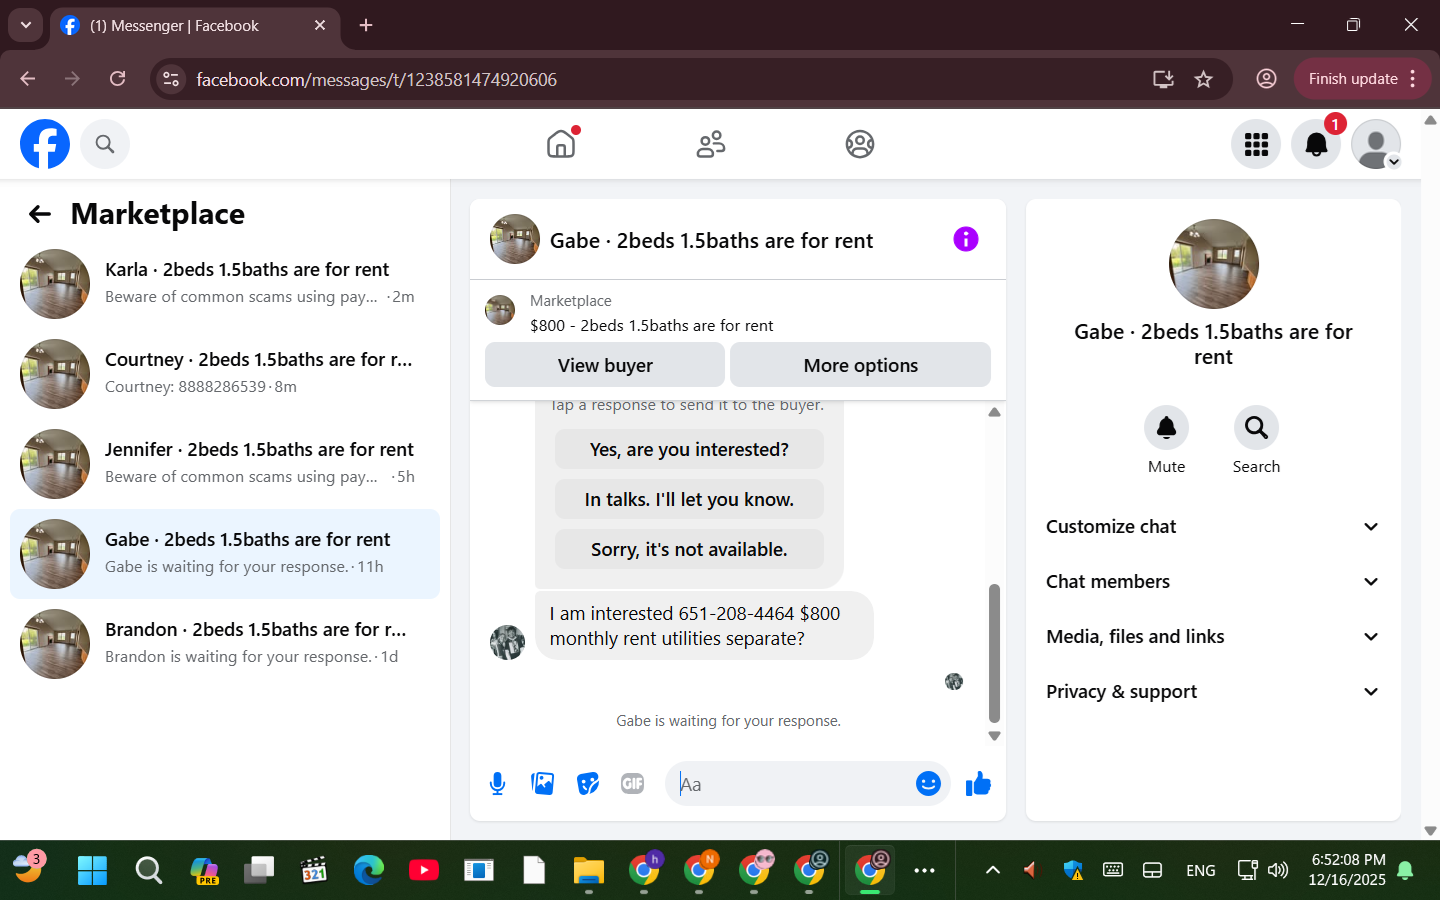Open Windows taskbar search
The image size is (1440, 900).
click(x=149, y=870)
